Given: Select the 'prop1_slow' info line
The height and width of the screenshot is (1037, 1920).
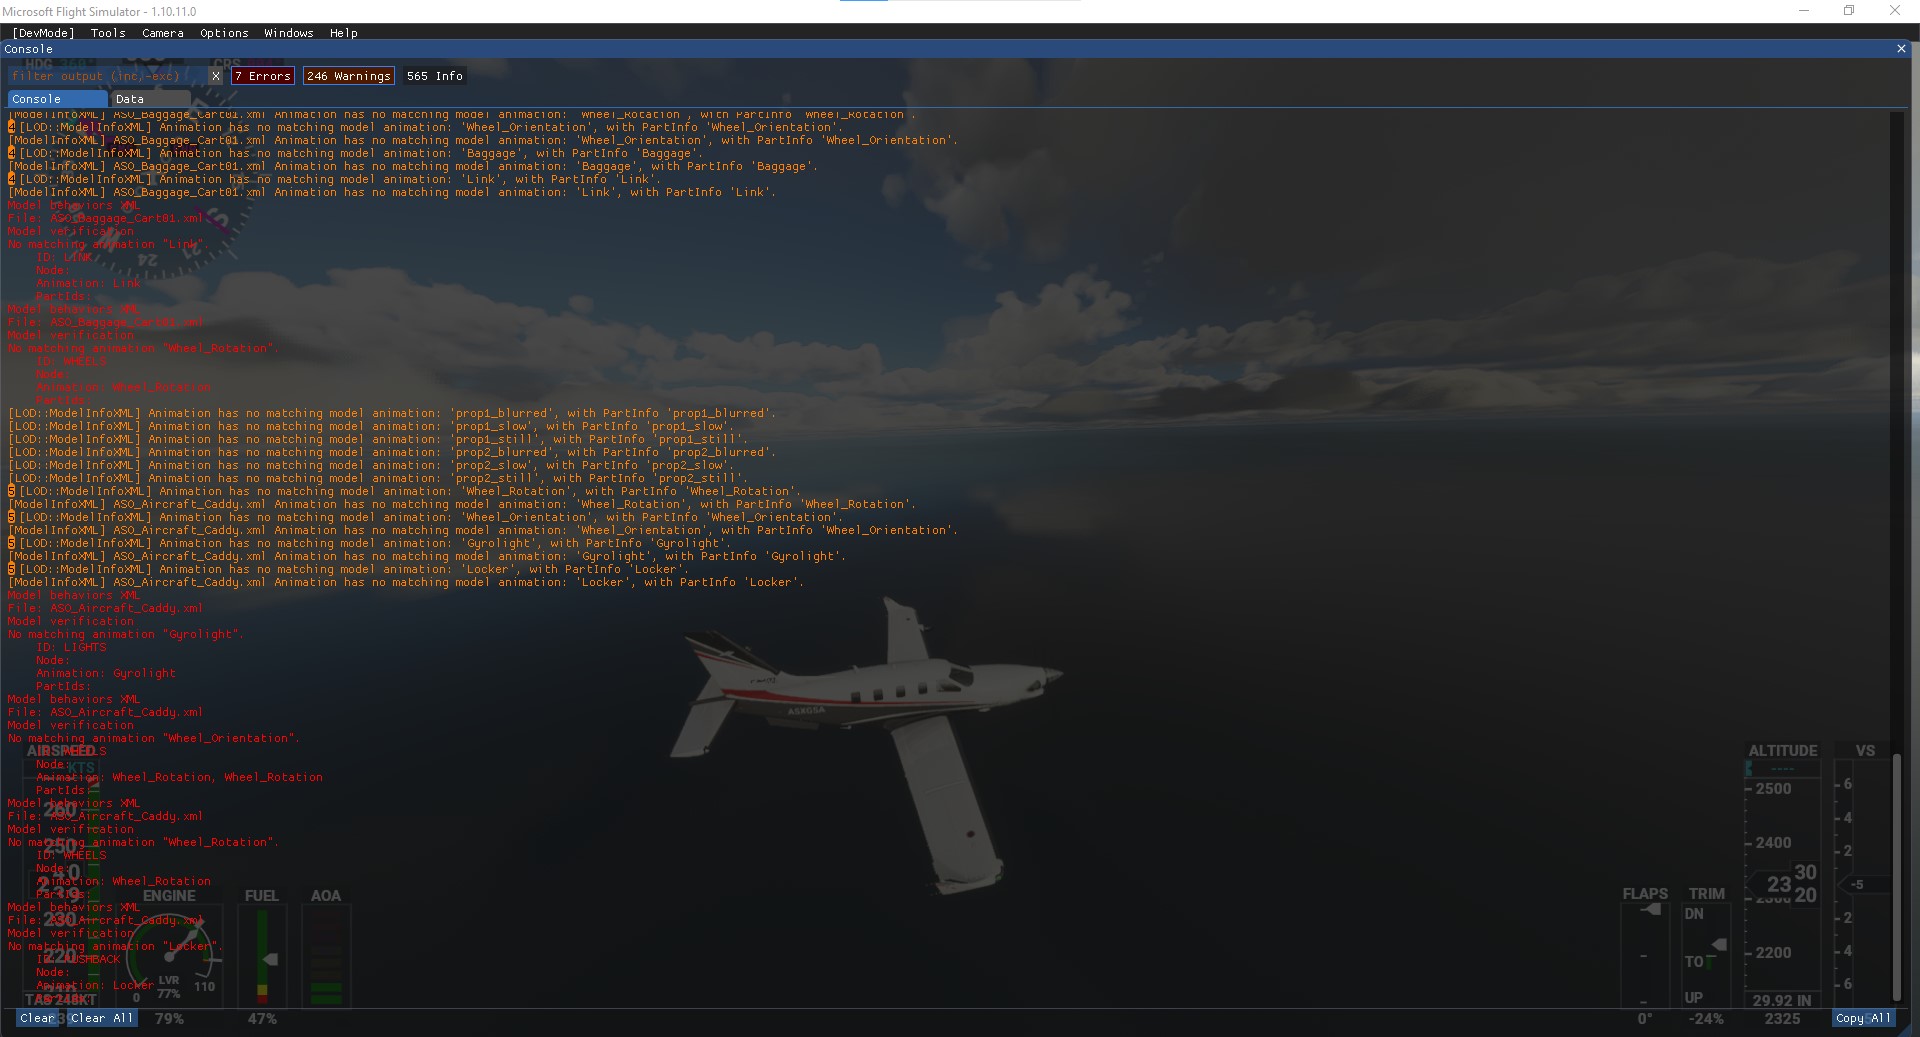Looking at the screenshot, I should [371, 426].
